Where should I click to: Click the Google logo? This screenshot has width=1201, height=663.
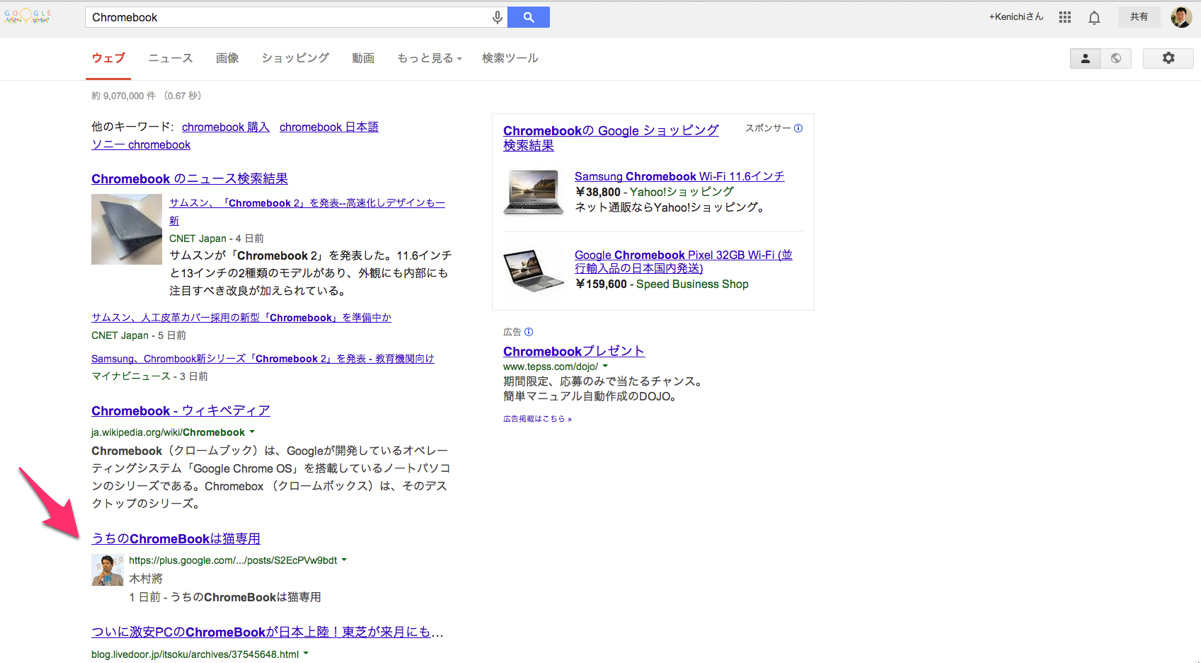coord(28,17)
